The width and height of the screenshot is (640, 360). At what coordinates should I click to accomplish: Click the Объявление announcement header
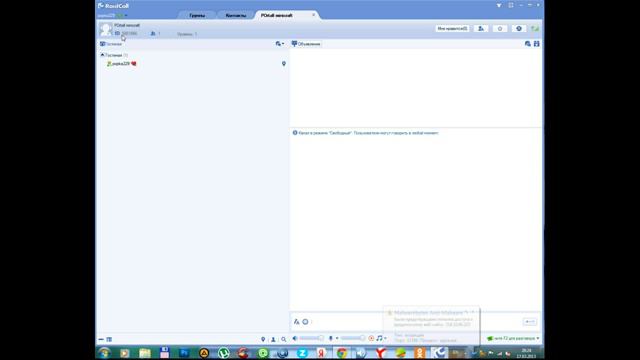(306, 44)
